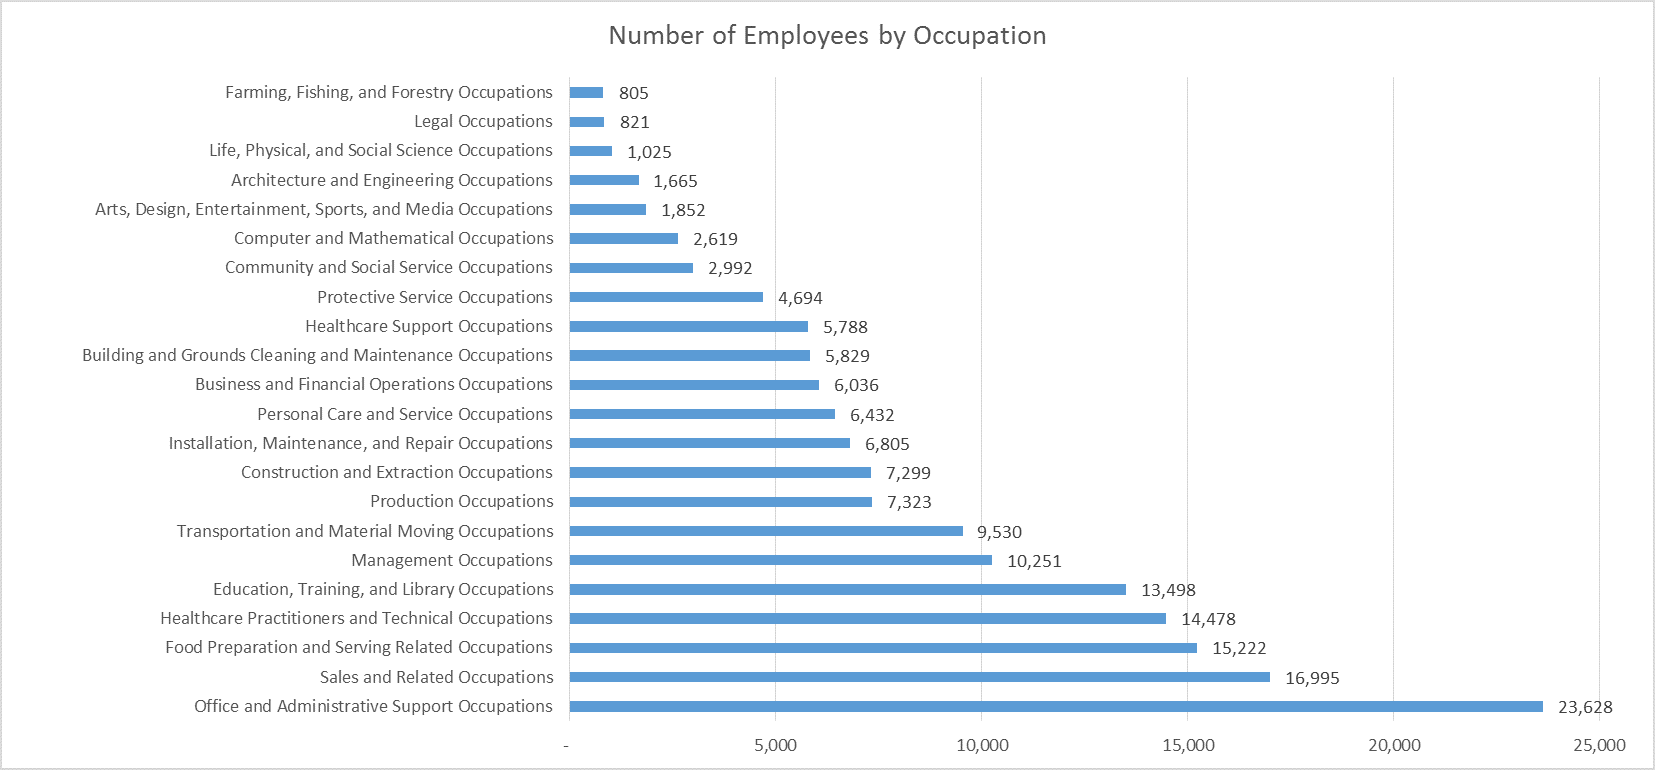Click the Architecture and Engineering Occupations label
The height and width of the screenshot is (770, 1655).
coord(391,180)
